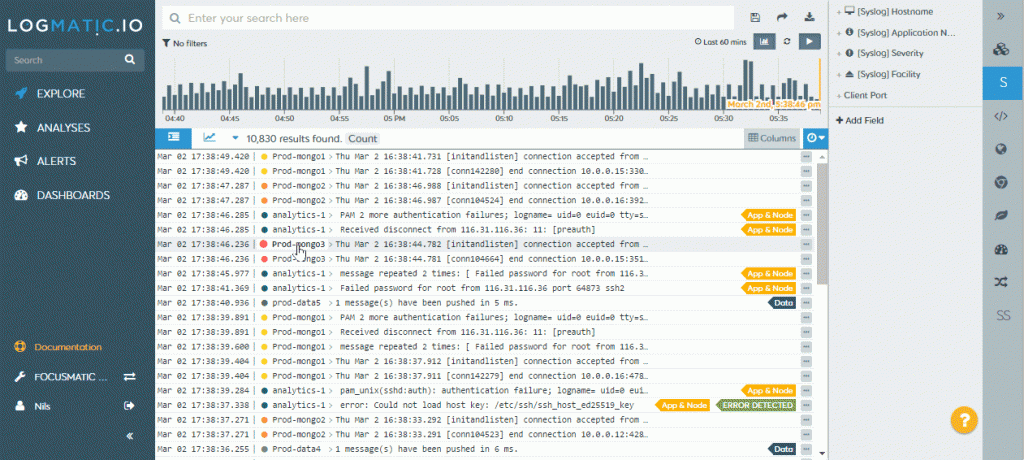Open the clock dropdown next to Columns
Viewport: 1024px width, 460px height.
815,138
